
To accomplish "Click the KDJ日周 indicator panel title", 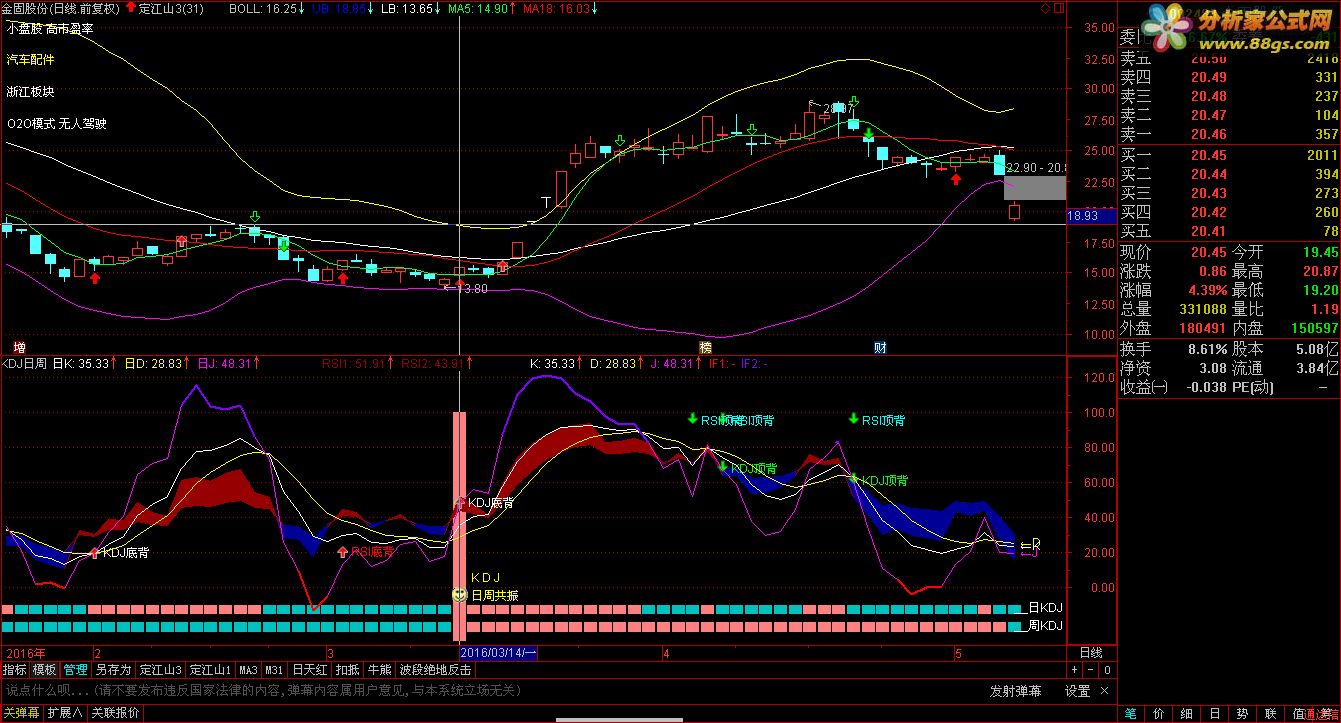I will (24, 364).
